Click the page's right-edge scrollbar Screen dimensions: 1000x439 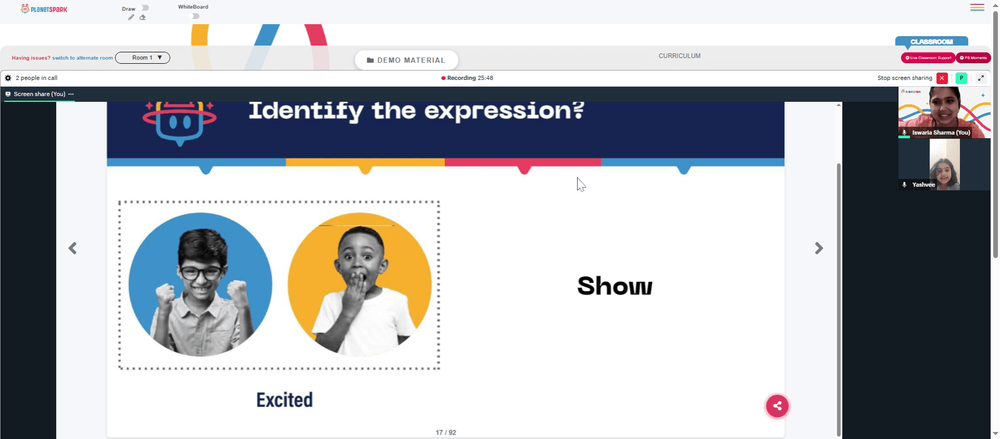995,134
